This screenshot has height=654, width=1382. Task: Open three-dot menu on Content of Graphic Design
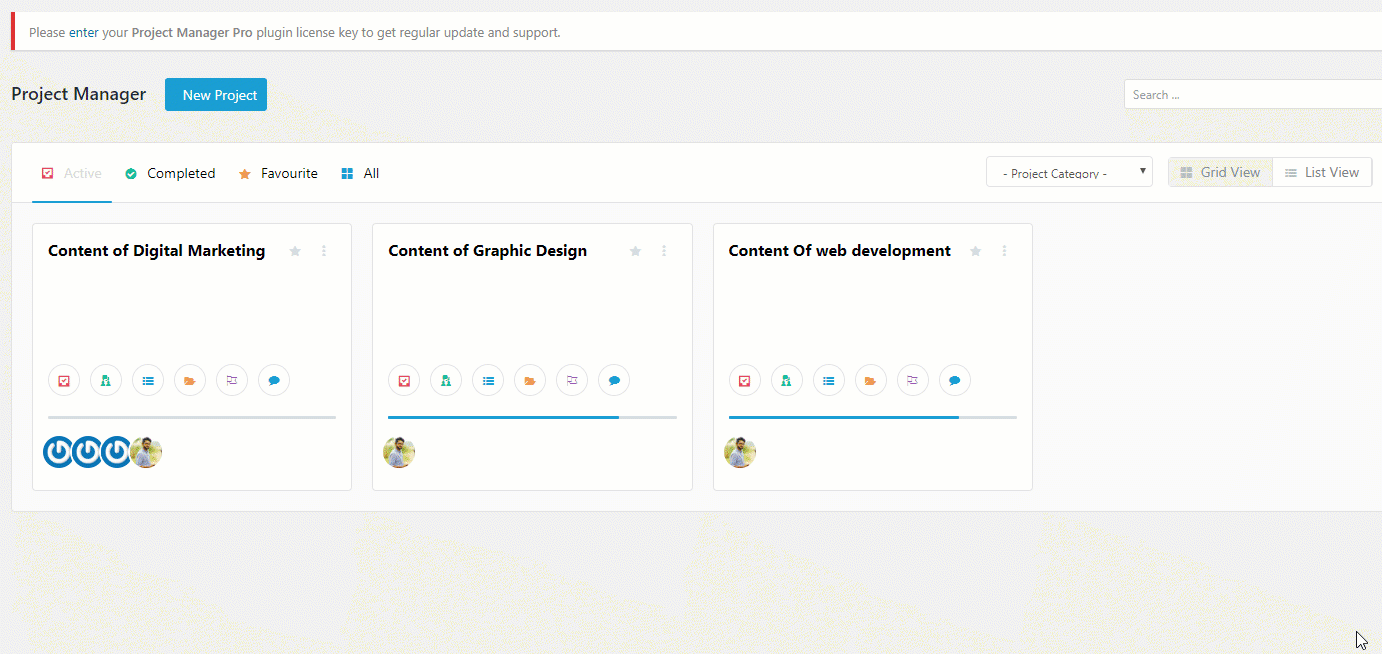coord(664,251)
